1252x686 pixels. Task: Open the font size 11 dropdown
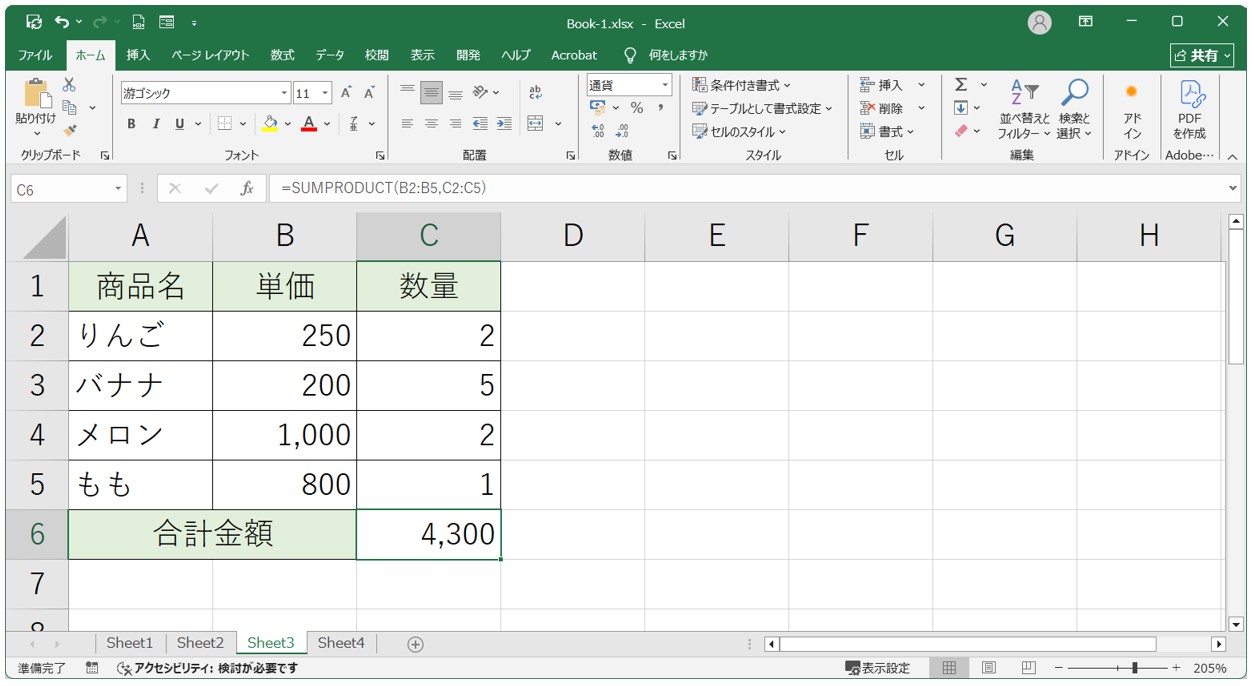(326, 93)
